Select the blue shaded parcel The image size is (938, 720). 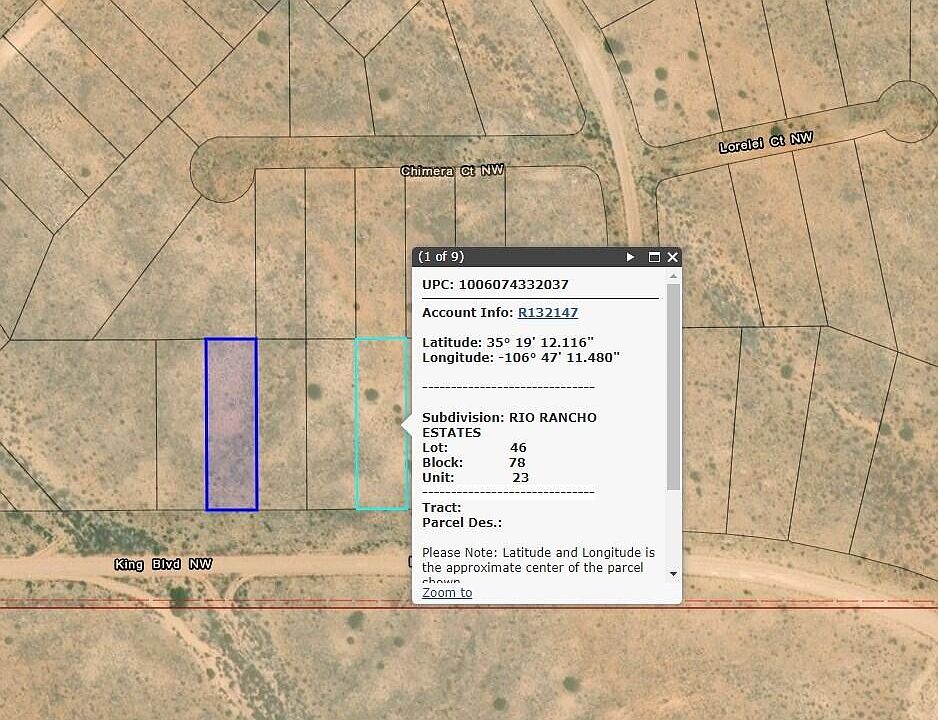(x=231, y=424)
